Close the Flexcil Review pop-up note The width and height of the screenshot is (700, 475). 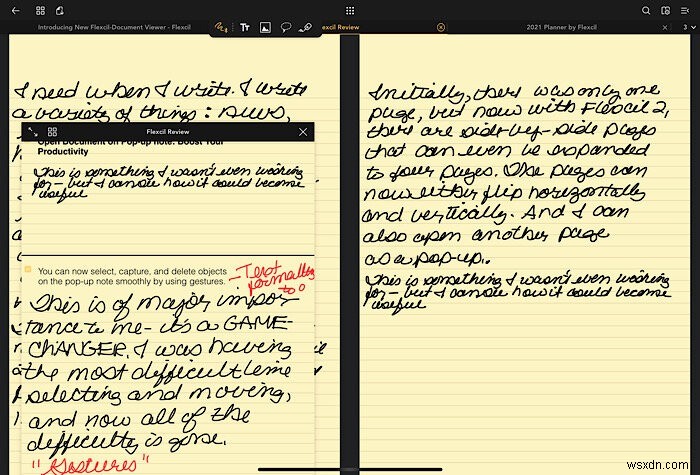(x=303, y=132)
